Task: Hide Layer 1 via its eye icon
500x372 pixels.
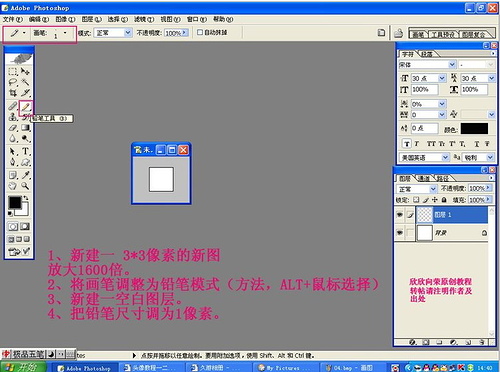Action: pos(399,215)
